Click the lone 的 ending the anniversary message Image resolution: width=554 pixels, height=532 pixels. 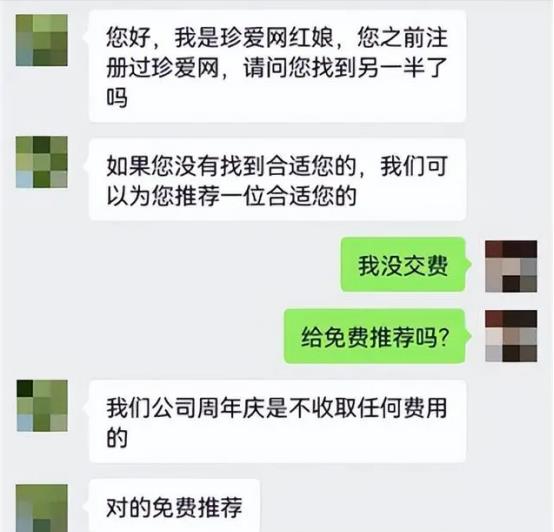tap(117, 437)
